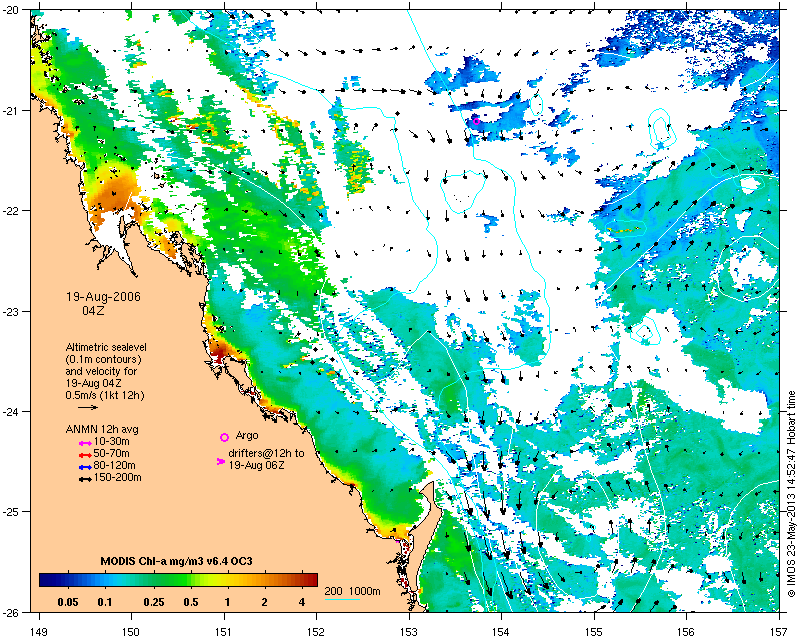This screenshot has width=800, height=640.
Task: Click the latitude axis label -20
Action: [x=10, y=10]
